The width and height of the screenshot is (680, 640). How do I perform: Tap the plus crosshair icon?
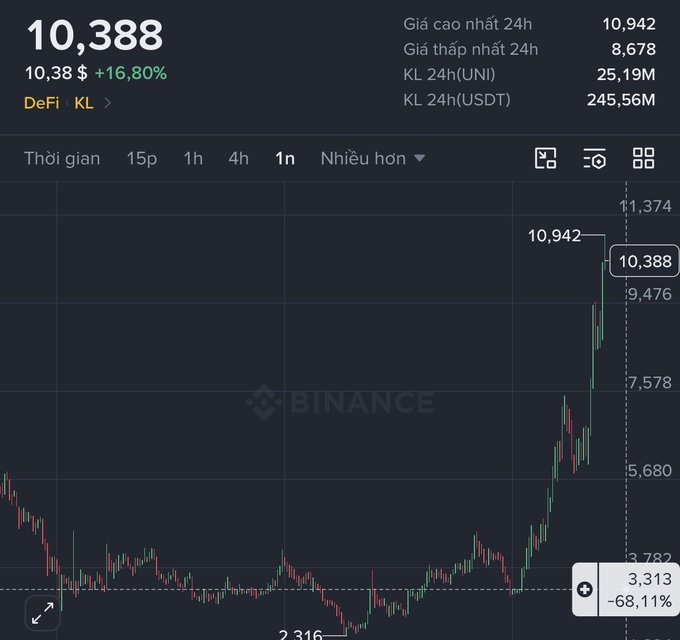click(585, 589)
